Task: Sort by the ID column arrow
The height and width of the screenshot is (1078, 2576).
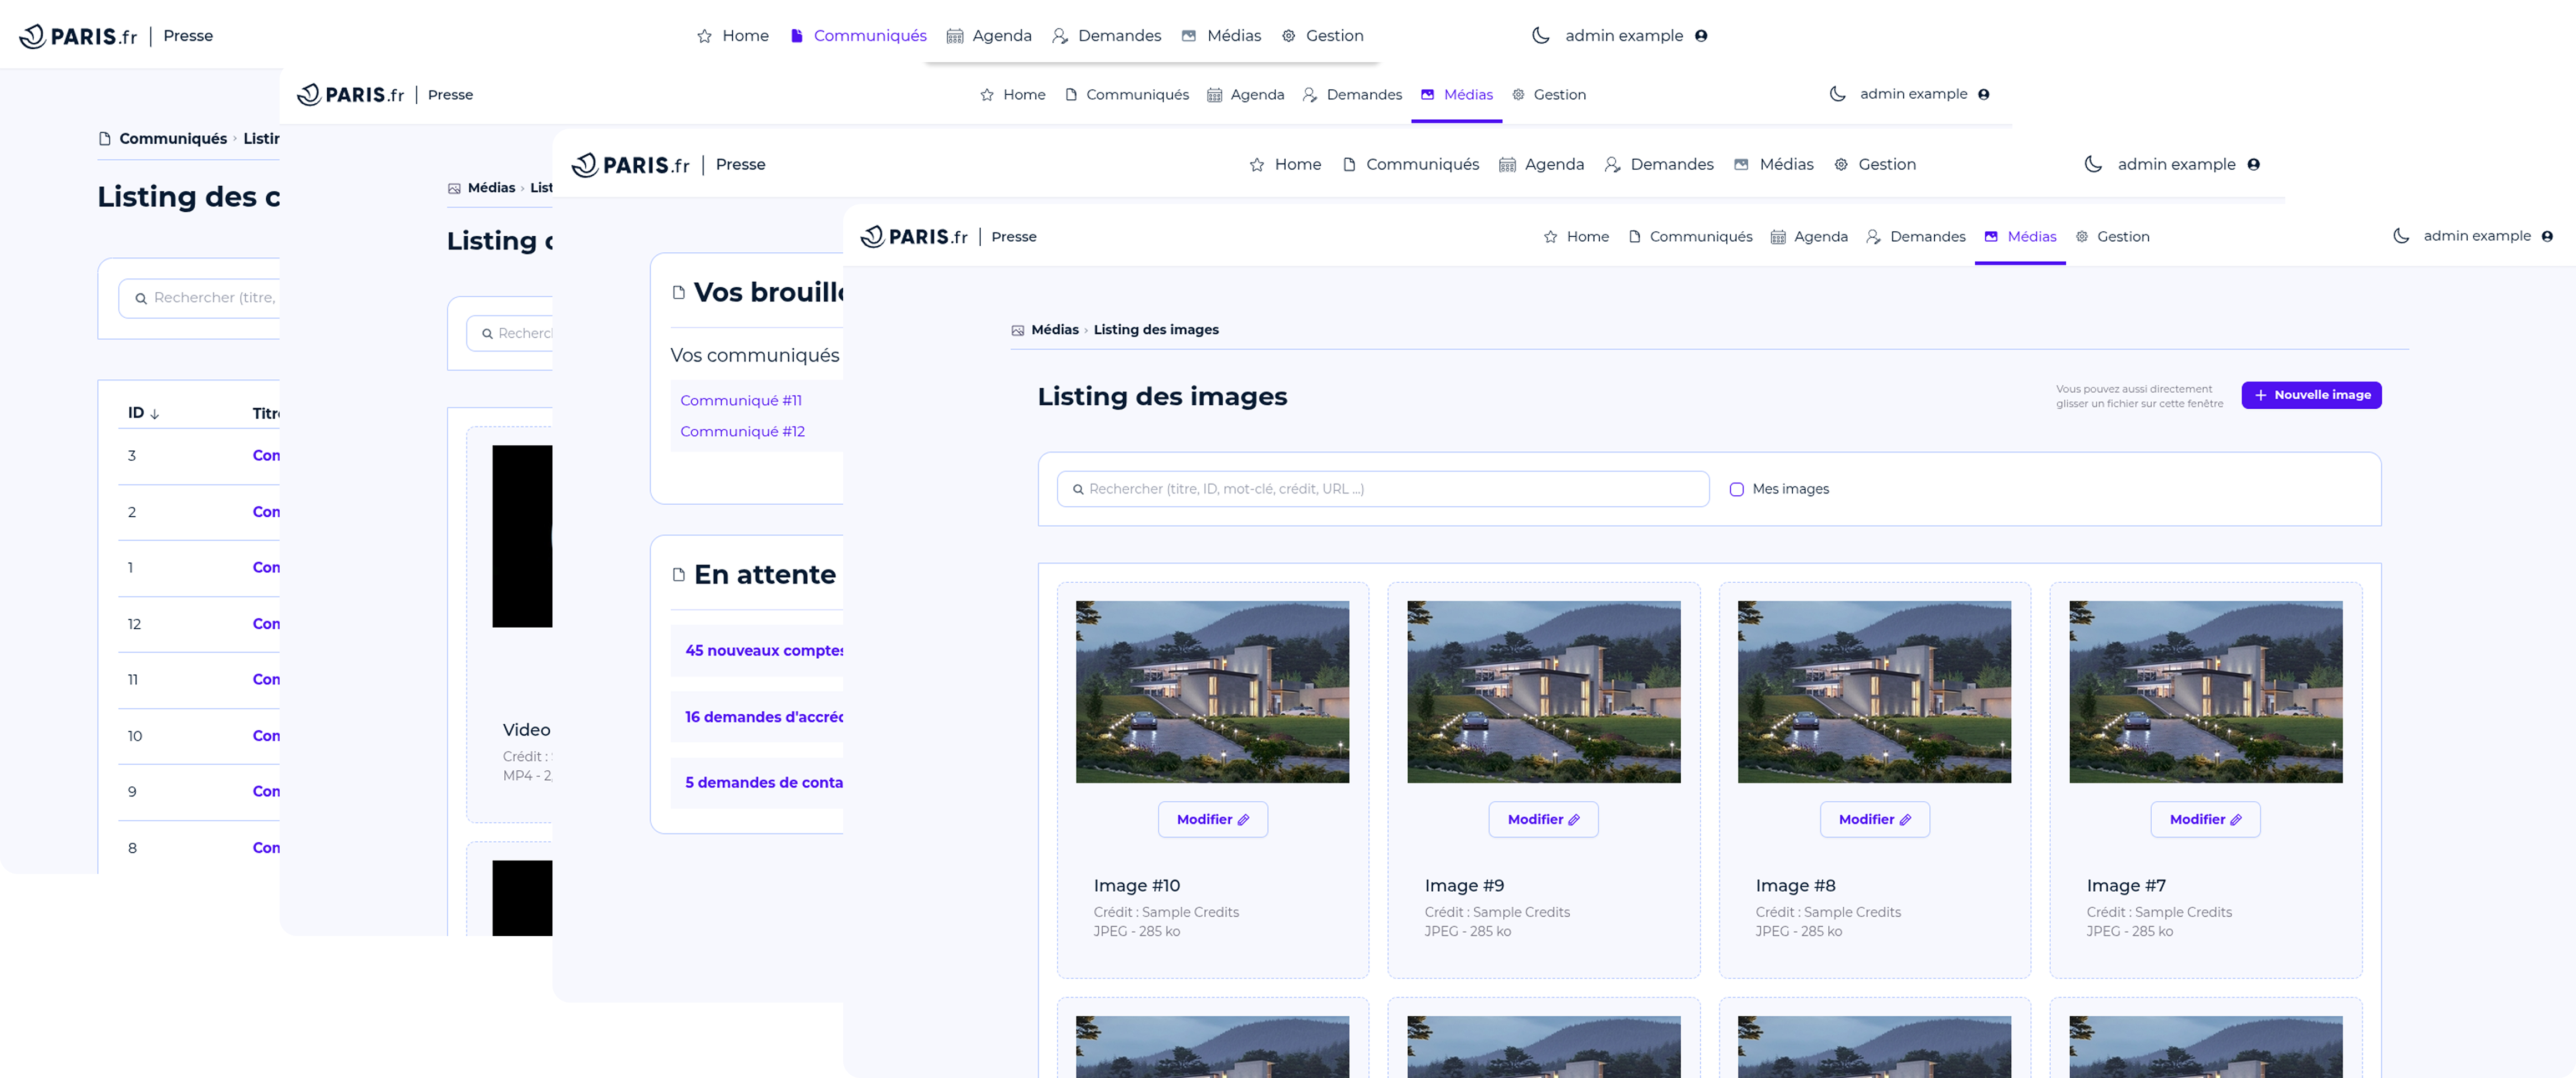Action: tap(155, 413)
